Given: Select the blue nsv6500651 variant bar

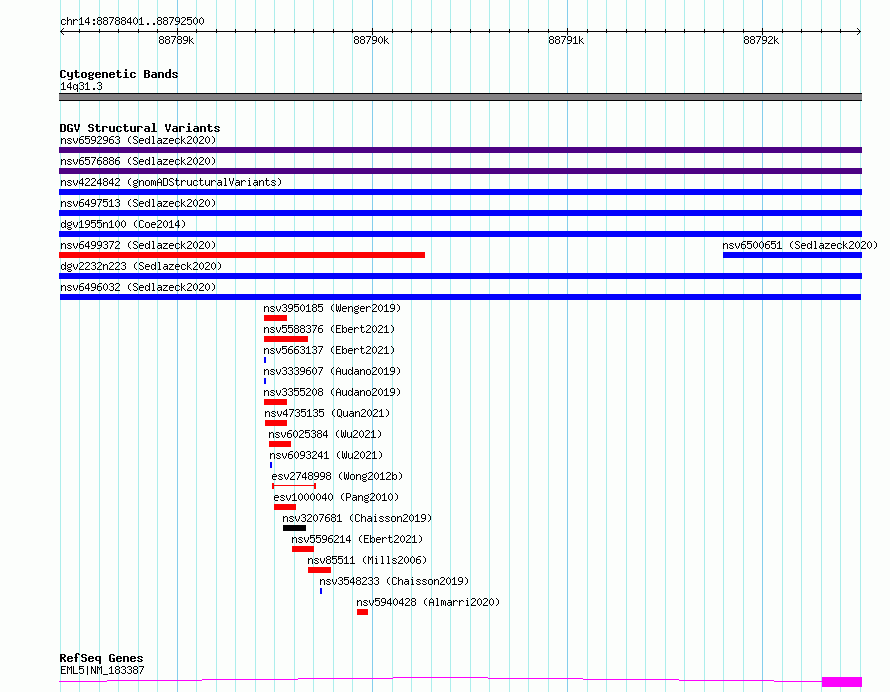Looking at the screenshot, I should [792, 255].
